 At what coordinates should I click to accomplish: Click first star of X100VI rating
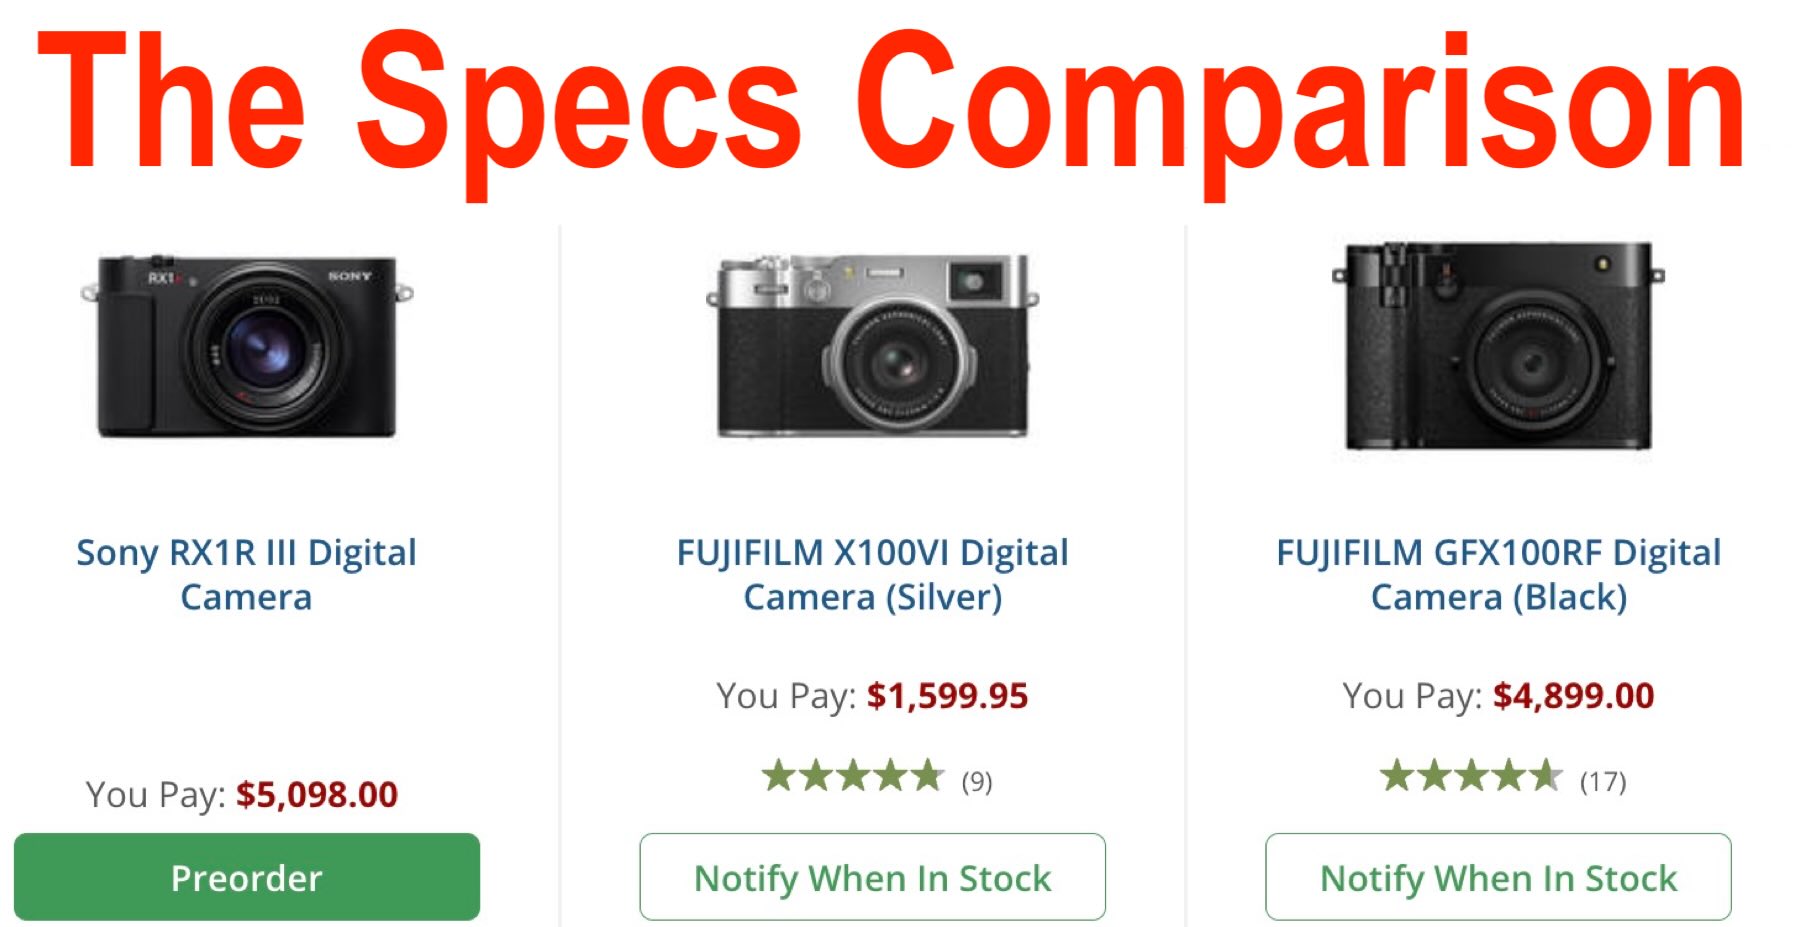point(779,775)
